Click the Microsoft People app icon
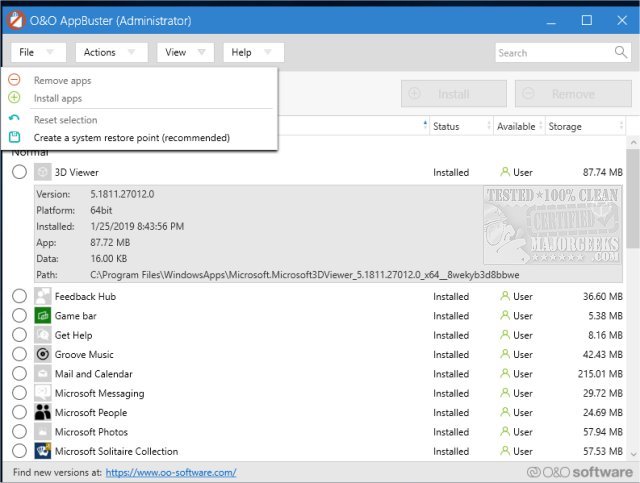The height and width of the screenshot is (483, 640). point(43,412)
